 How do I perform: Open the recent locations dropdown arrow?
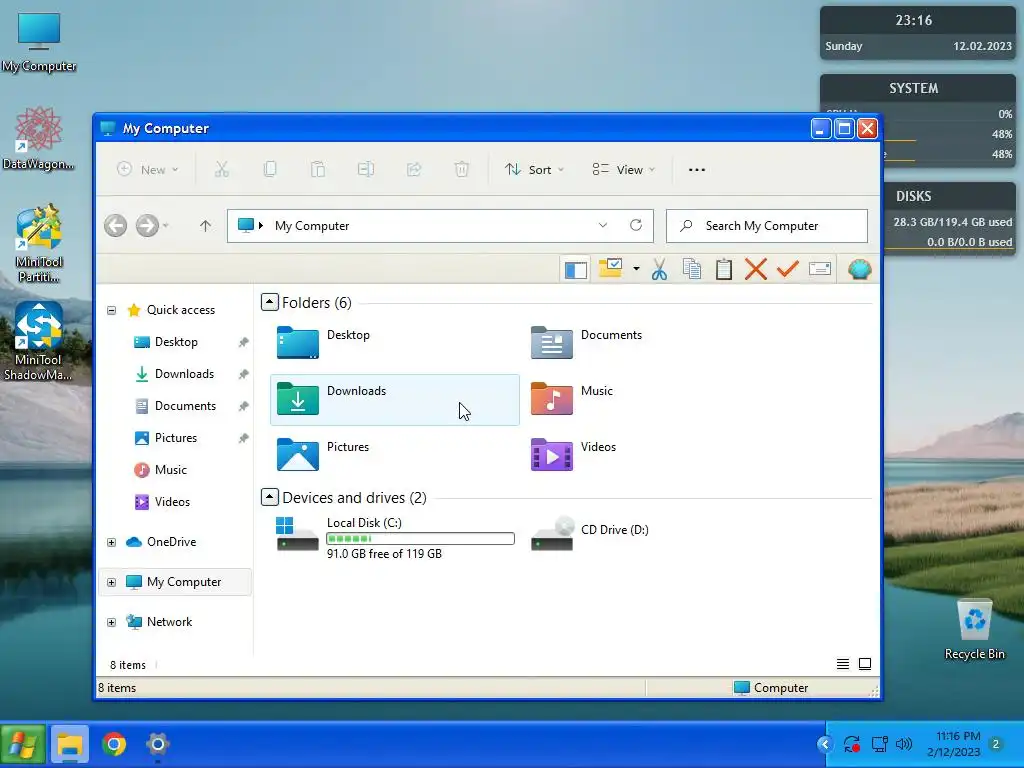tap(166, 226)
